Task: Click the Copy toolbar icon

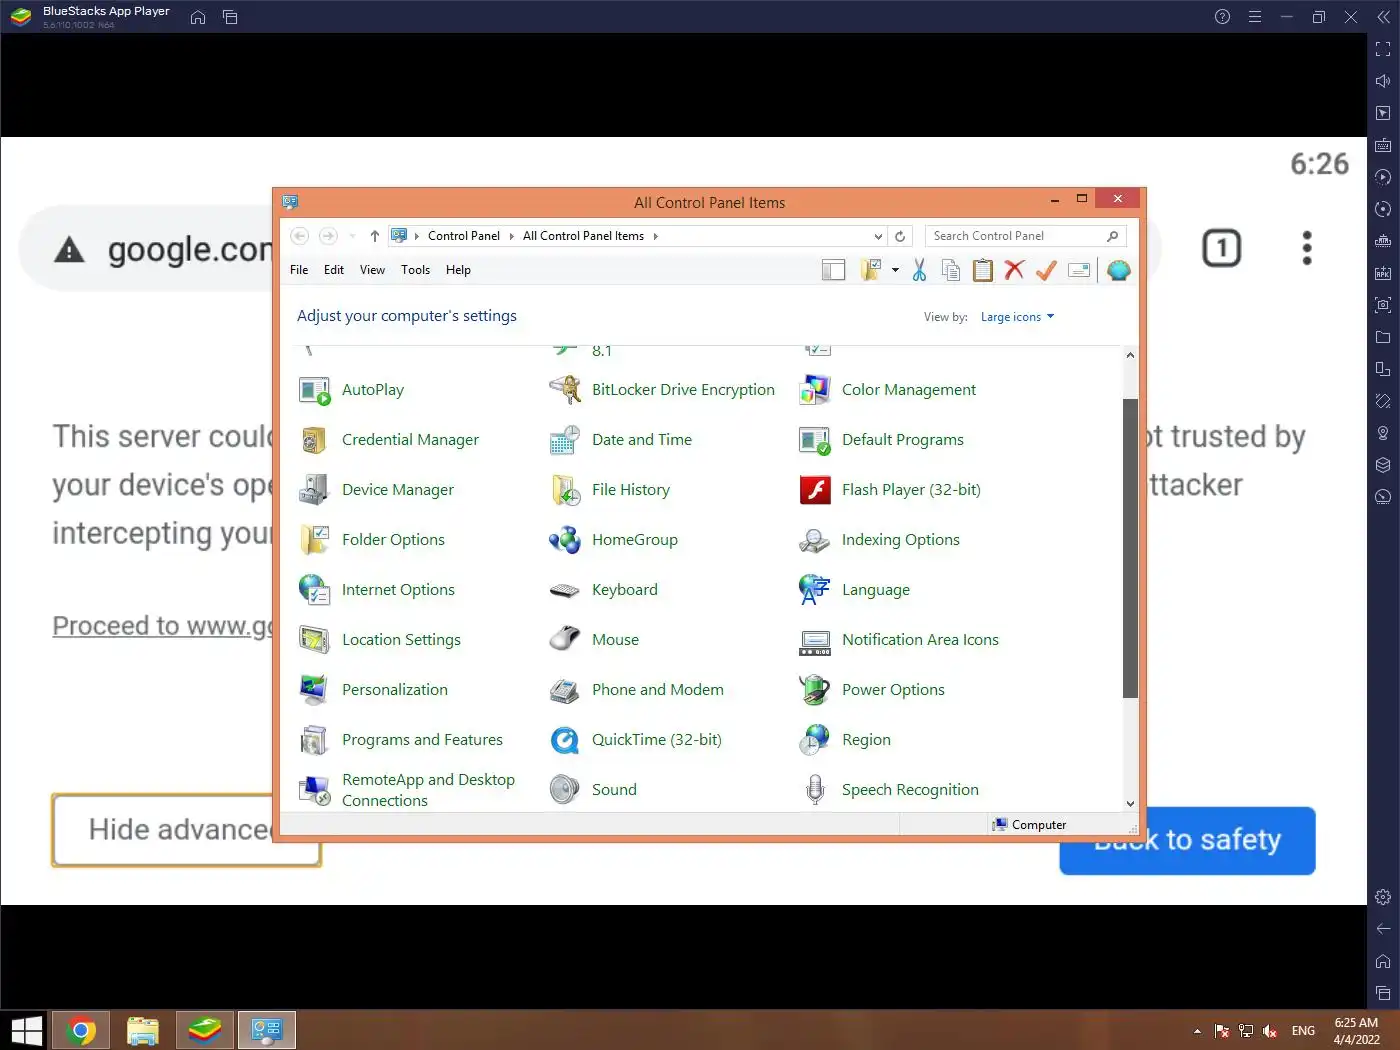Action: [951, 270]
